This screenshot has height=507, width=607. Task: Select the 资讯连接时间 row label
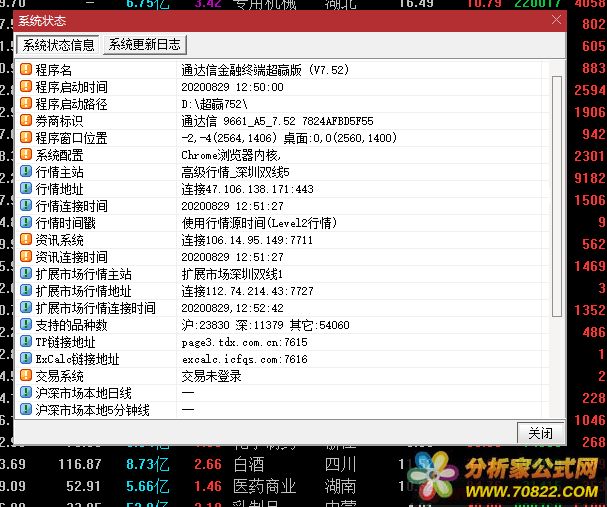[71, 257]
